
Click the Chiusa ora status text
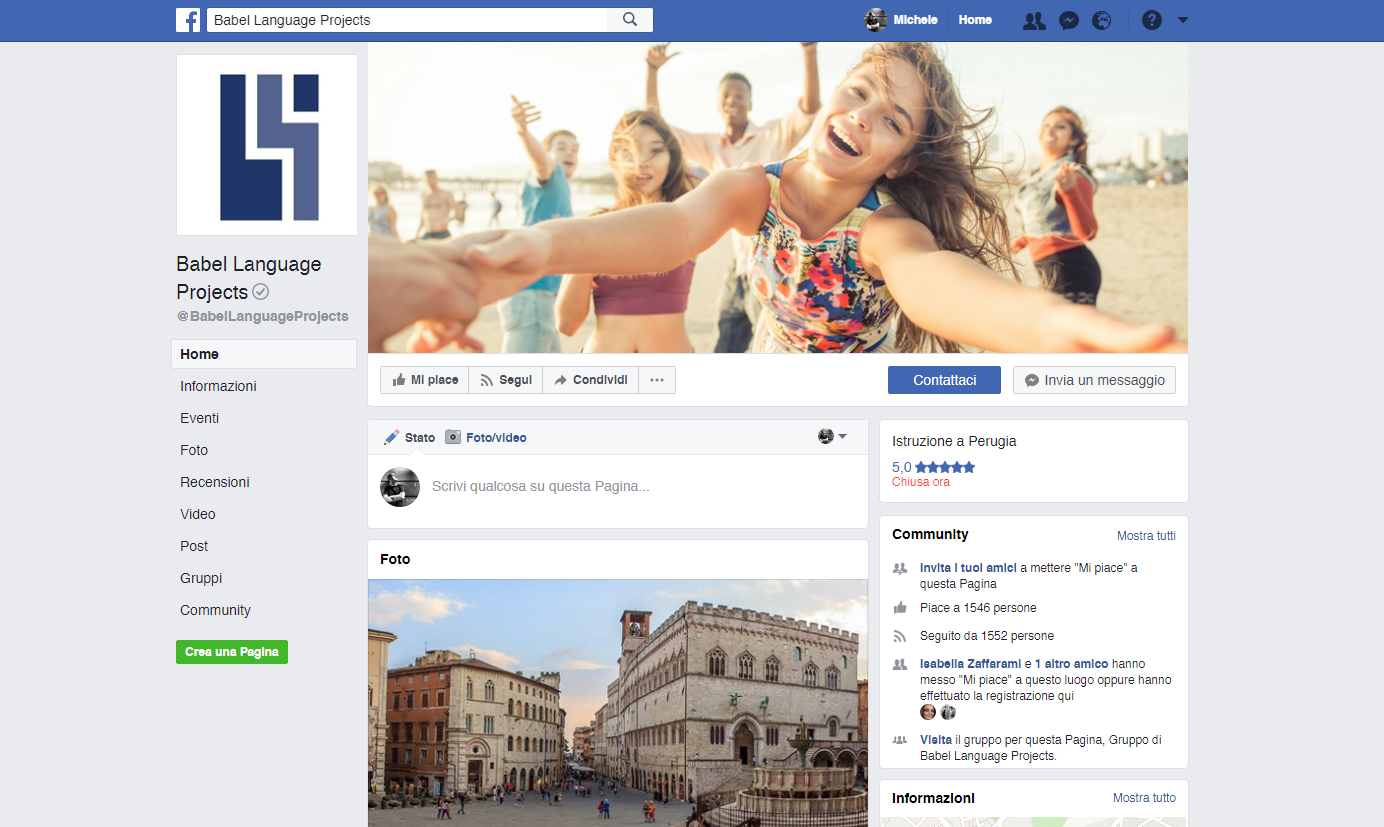coord(921,482)
